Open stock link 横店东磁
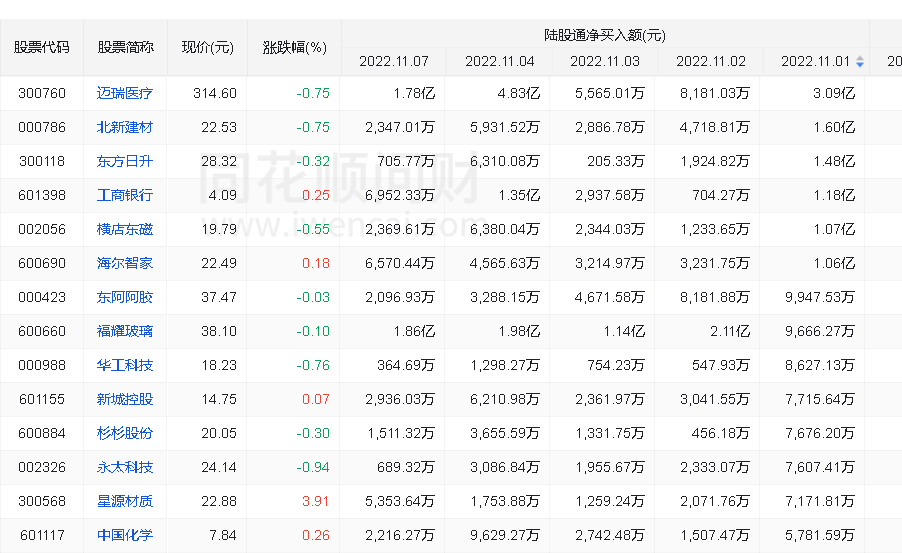Screen dimensions: 902x553 point(125,229)
